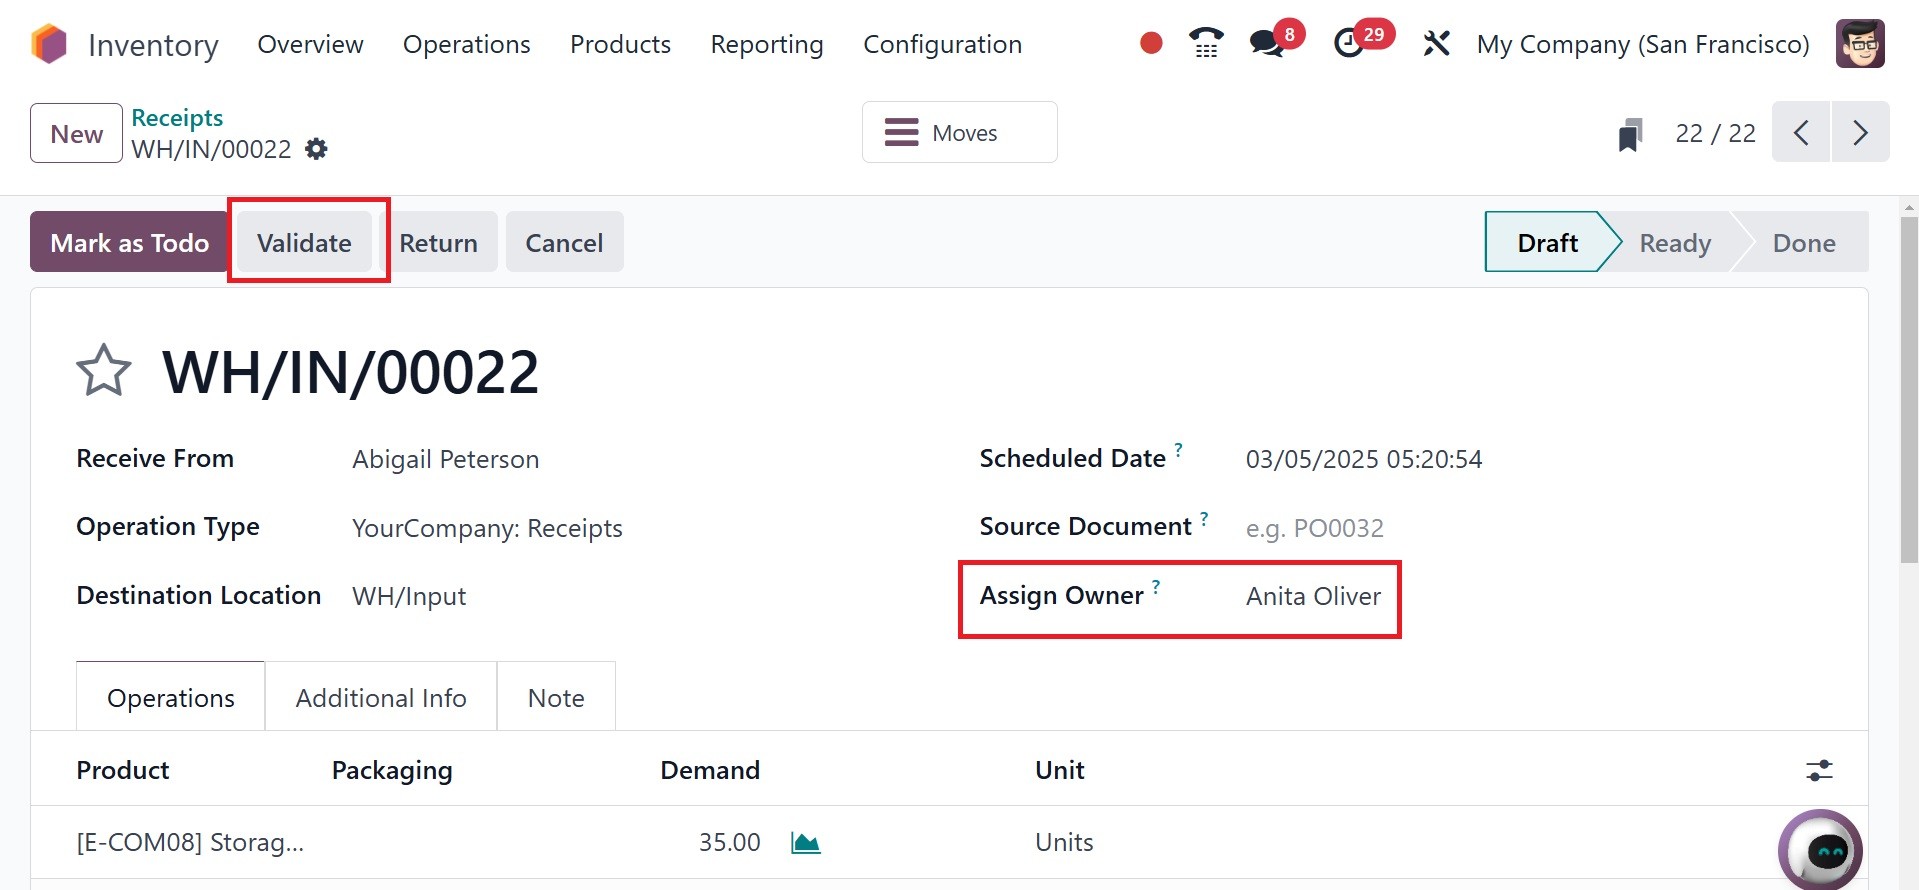The image size is (1919, 890).
Task: Open the Reporting menu
Action: point(767,44)
